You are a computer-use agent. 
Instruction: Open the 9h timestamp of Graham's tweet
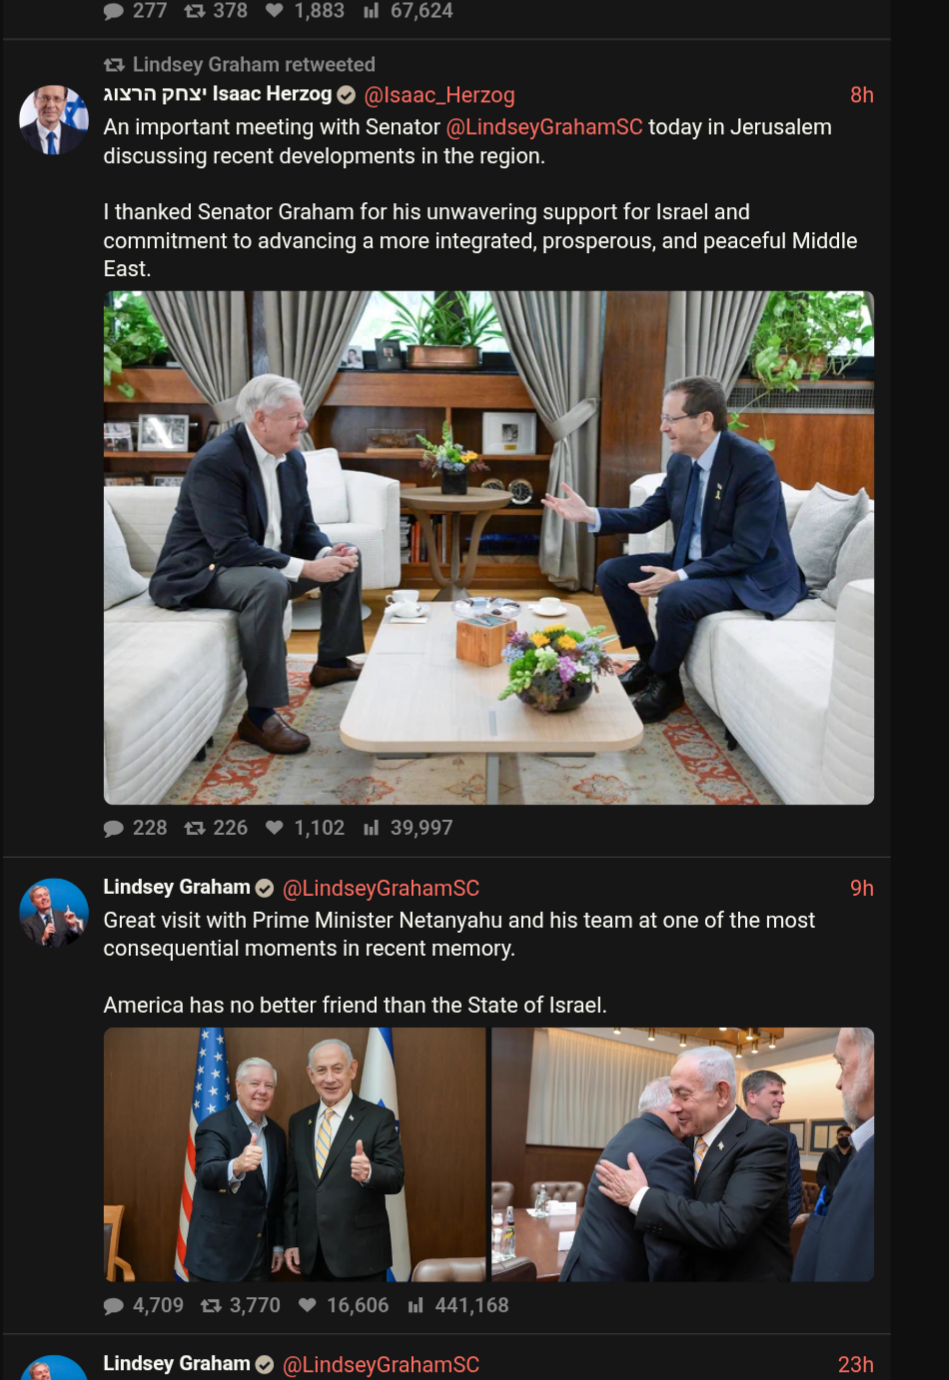(x=862, y=888)
